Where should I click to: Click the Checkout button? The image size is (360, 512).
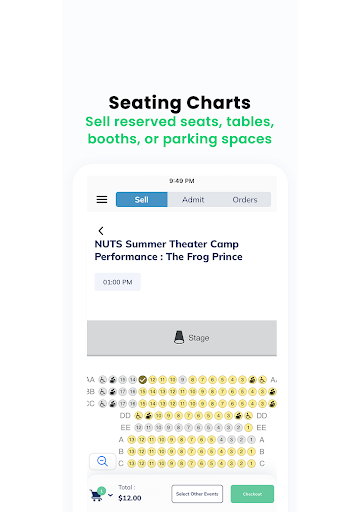tap(252, 494)
